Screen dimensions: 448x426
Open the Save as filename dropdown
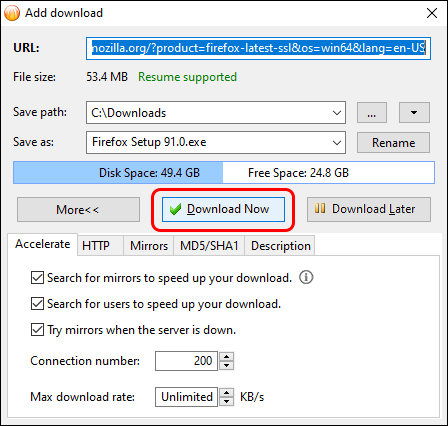337,143
